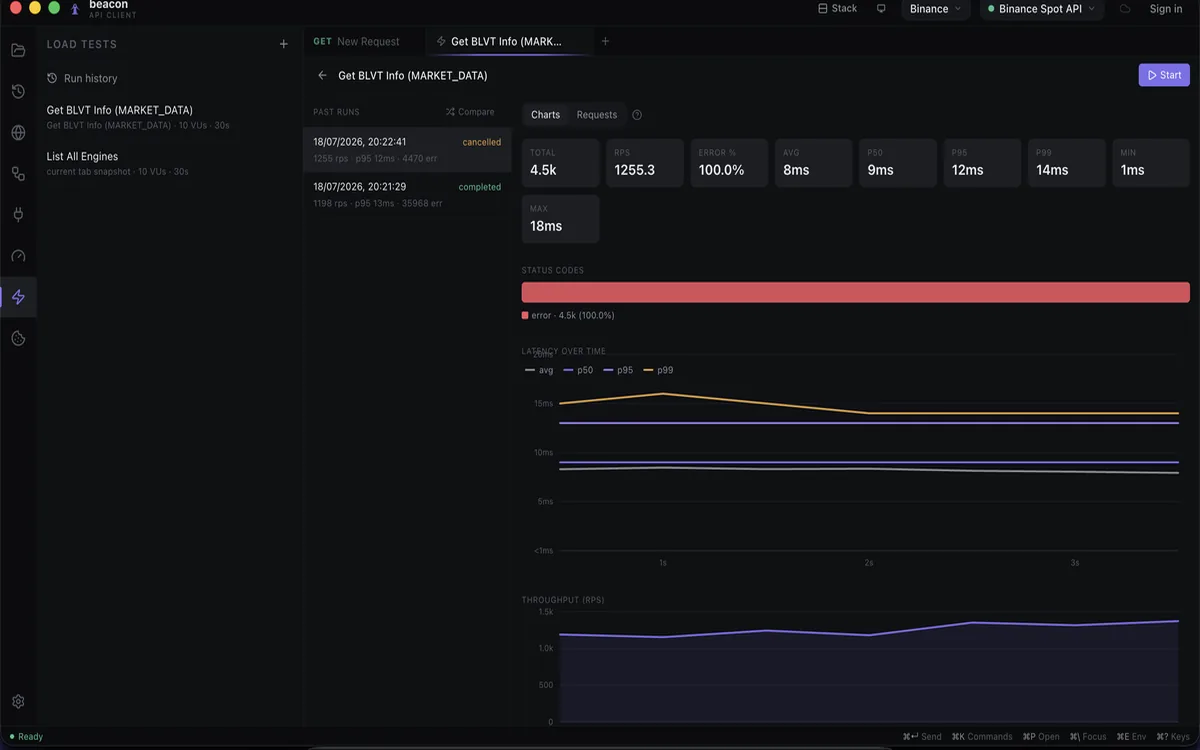Open the completed run from 20:21:29
Screen dimensions: 1200x750
pyautogui.click(x=407, y=195)
